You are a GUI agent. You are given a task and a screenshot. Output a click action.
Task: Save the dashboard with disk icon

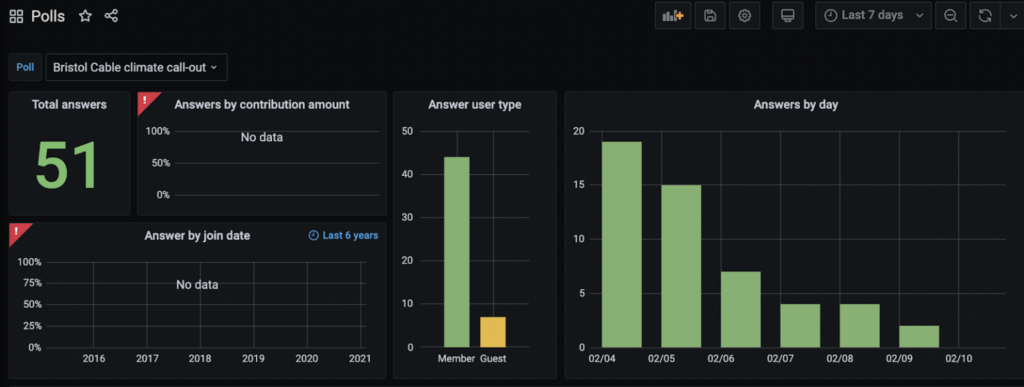[710, 16]
